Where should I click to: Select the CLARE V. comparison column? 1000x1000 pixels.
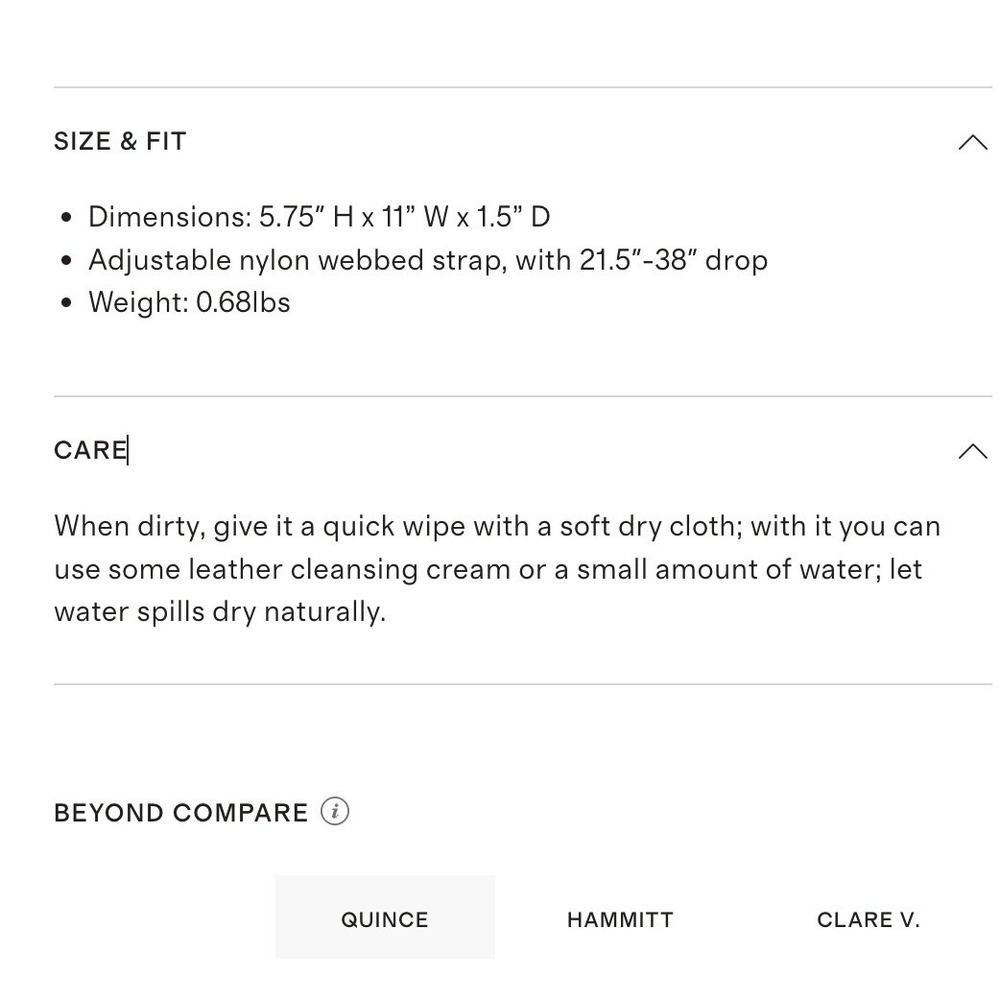point(868,920)
